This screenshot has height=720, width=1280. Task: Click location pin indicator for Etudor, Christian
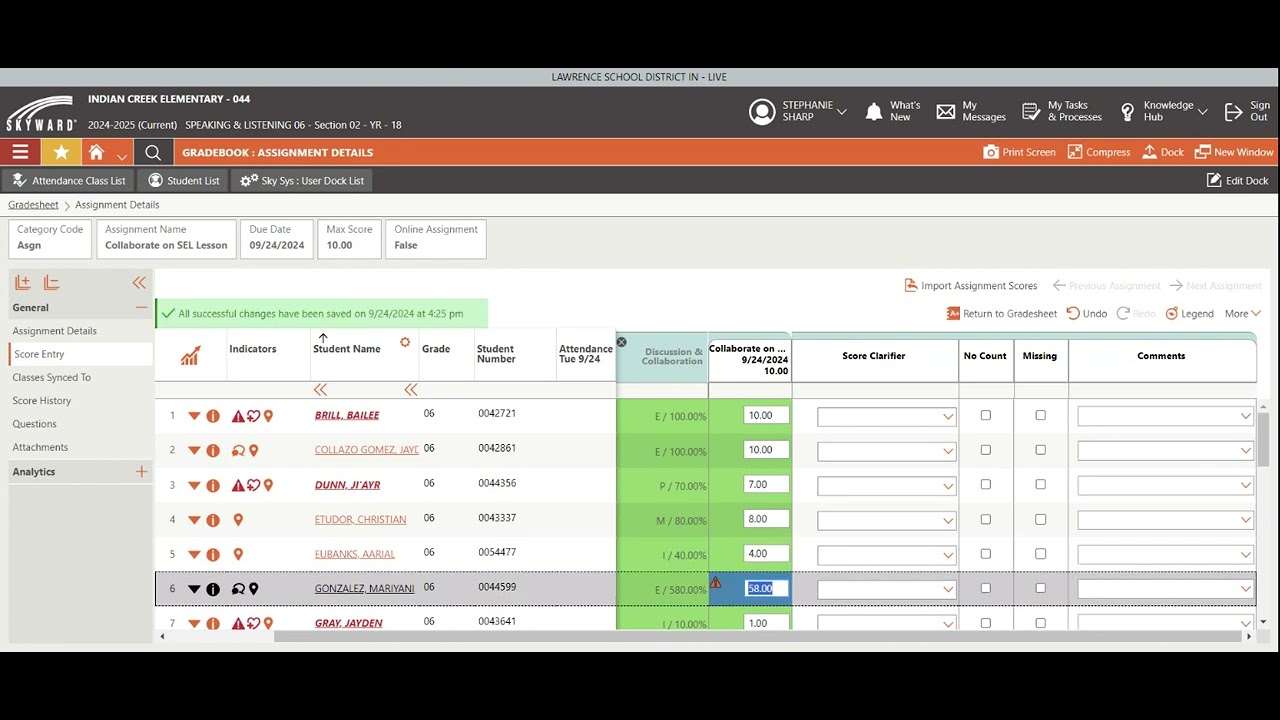click(238, 520)
